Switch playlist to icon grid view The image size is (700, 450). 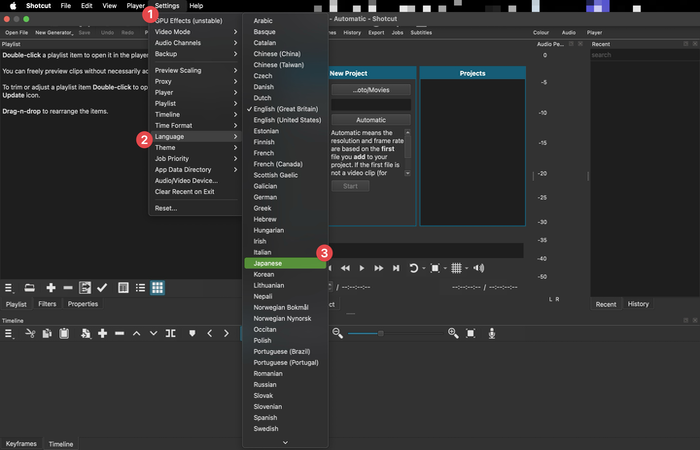tap(157, 288)
